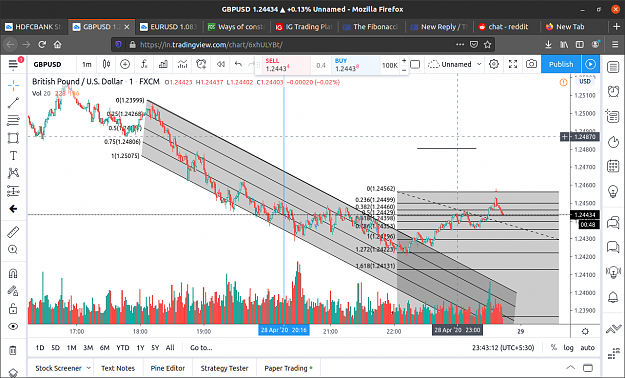Toggle magnet mode for drawings
The image size is (625, 378).
tap(13, 274)
